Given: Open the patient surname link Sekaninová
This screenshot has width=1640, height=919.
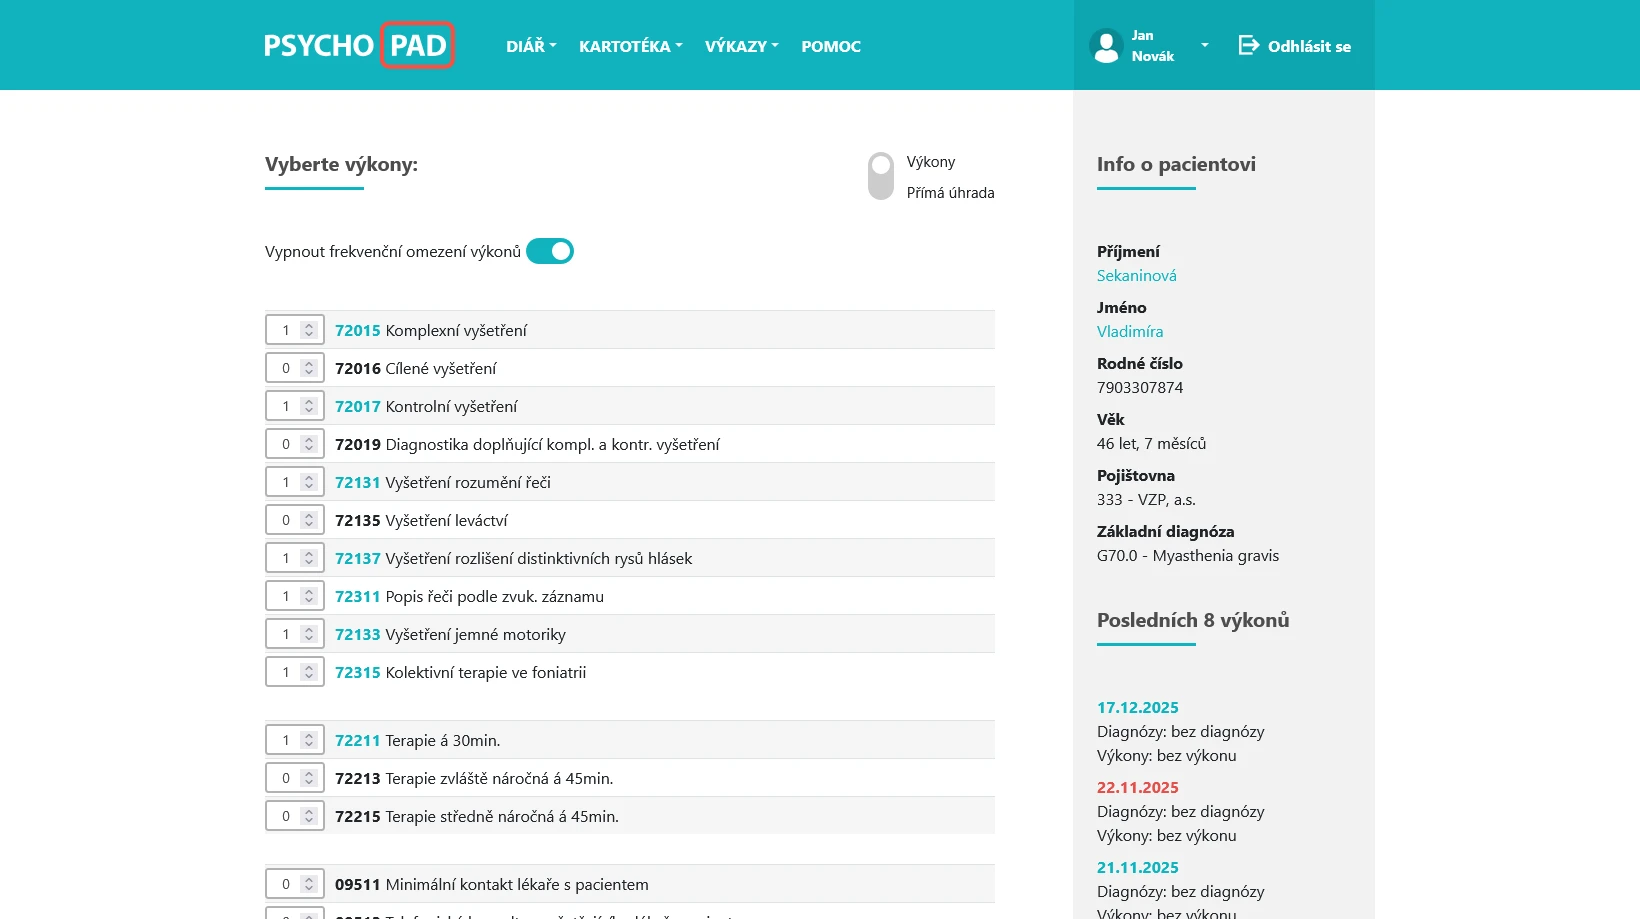Looking at the screenshot, I should click(x=1136, y=276).
